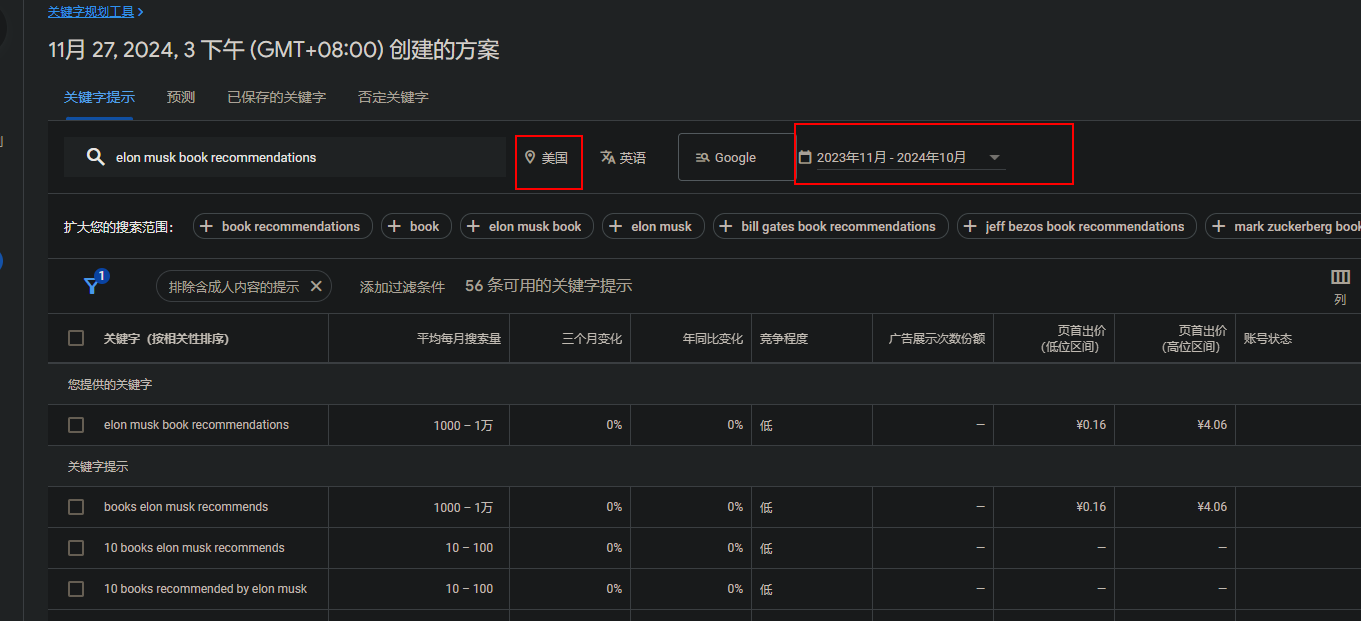Viewport: 1361px width, 621px height.
Task: Check the 'elon musk book recommendations' row checkbox
Action: tap(76, 425)
